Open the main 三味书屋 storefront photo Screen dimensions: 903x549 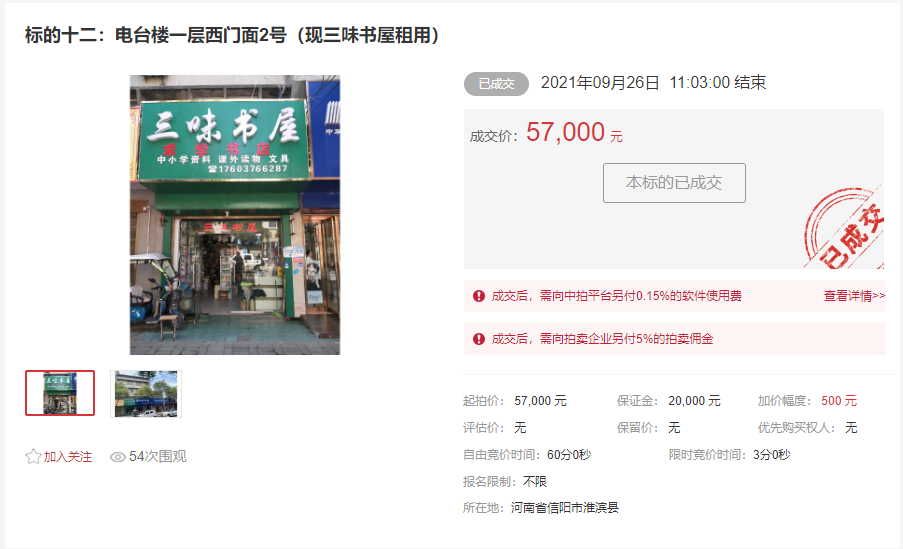tap(235, 215)
